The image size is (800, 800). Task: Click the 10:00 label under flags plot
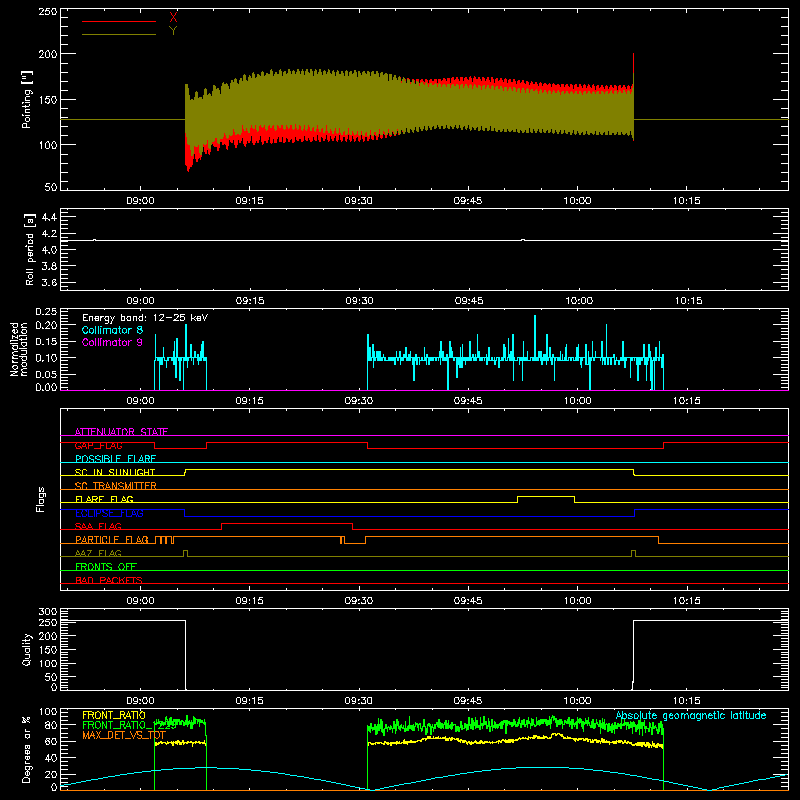click(577, 601)
